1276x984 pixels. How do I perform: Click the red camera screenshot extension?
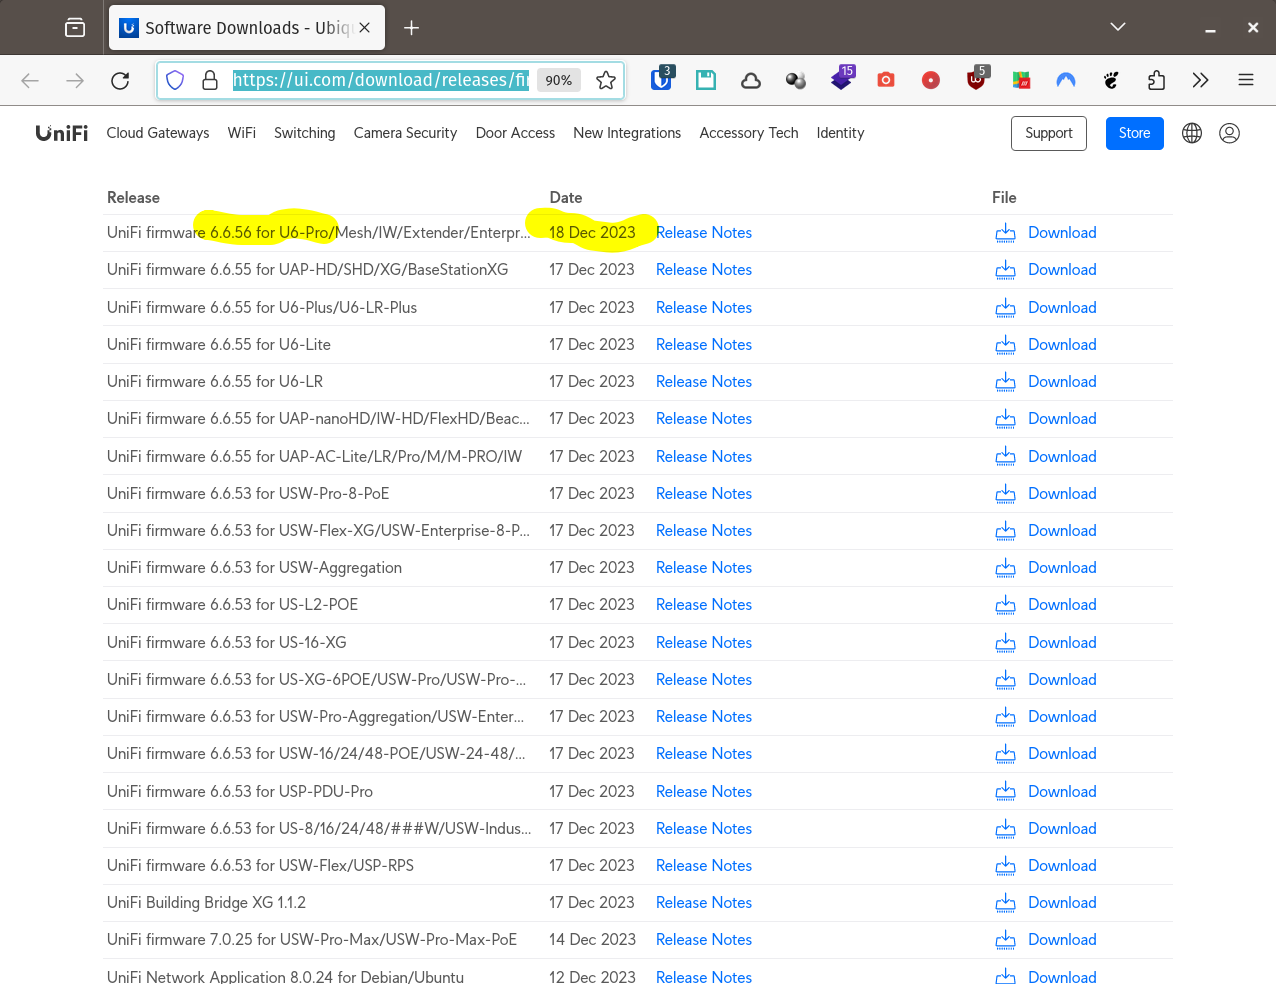(886, 80)
